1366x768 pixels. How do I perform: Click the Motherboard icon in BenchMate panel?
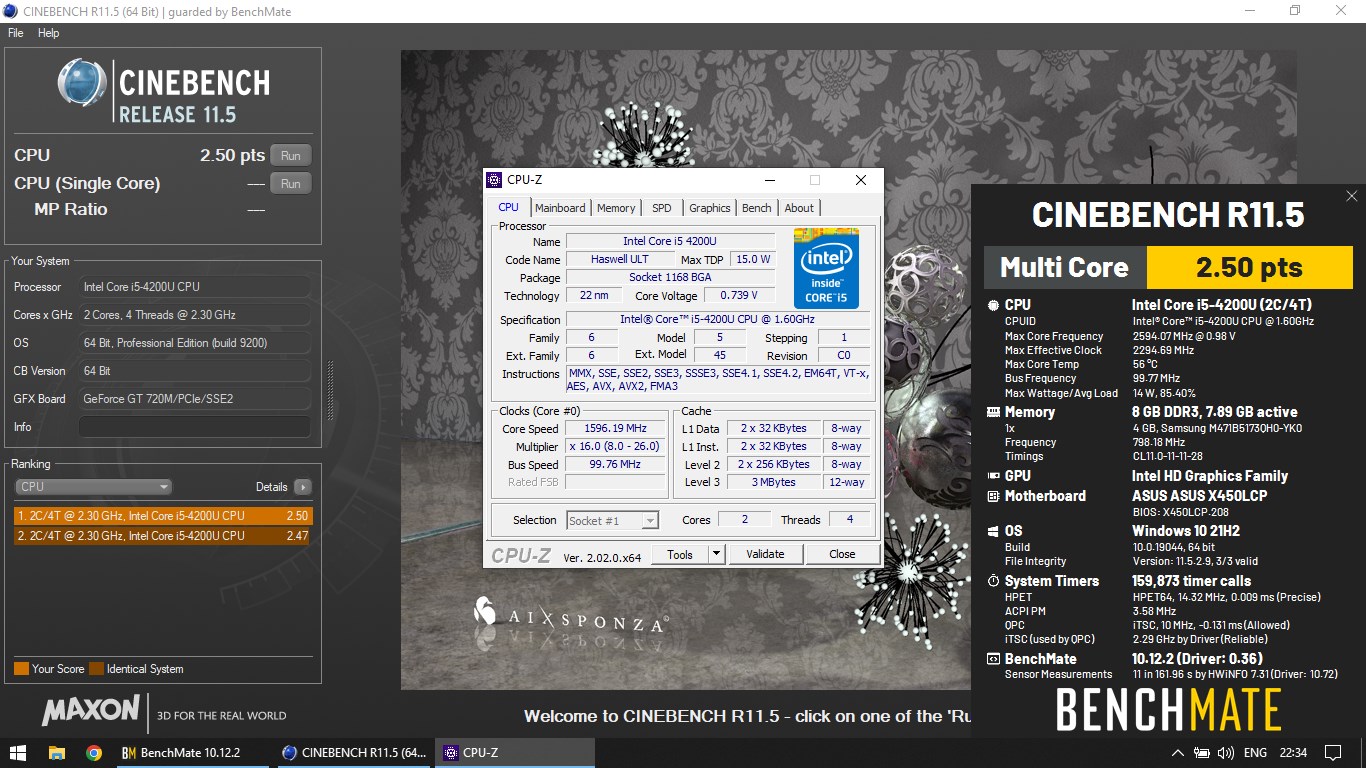(x=993, y=496)
